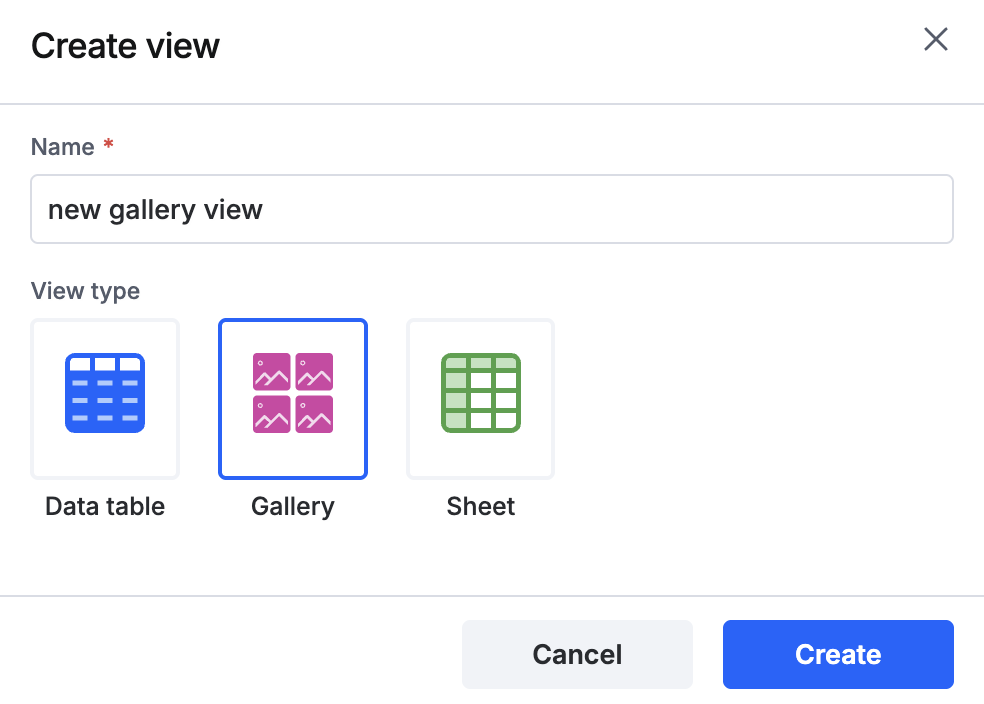Screen dimensions: 984x704
Task: Click the "Name" field label
Action: pyautogui.click(x=63, y=147)
